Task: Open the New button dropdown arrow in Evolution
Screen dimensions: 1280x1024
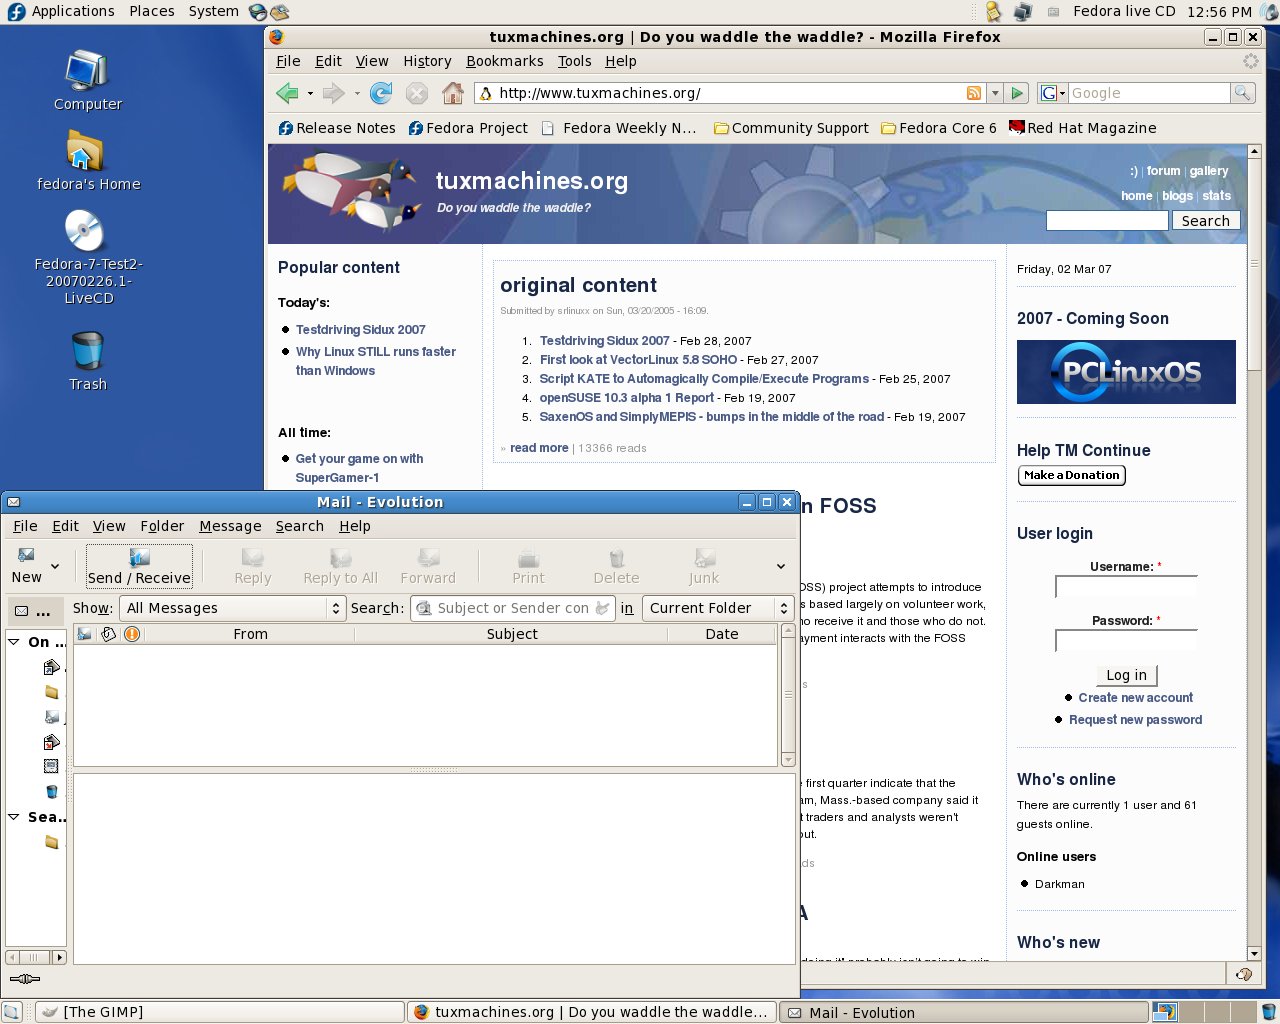Action: (55, 567)
